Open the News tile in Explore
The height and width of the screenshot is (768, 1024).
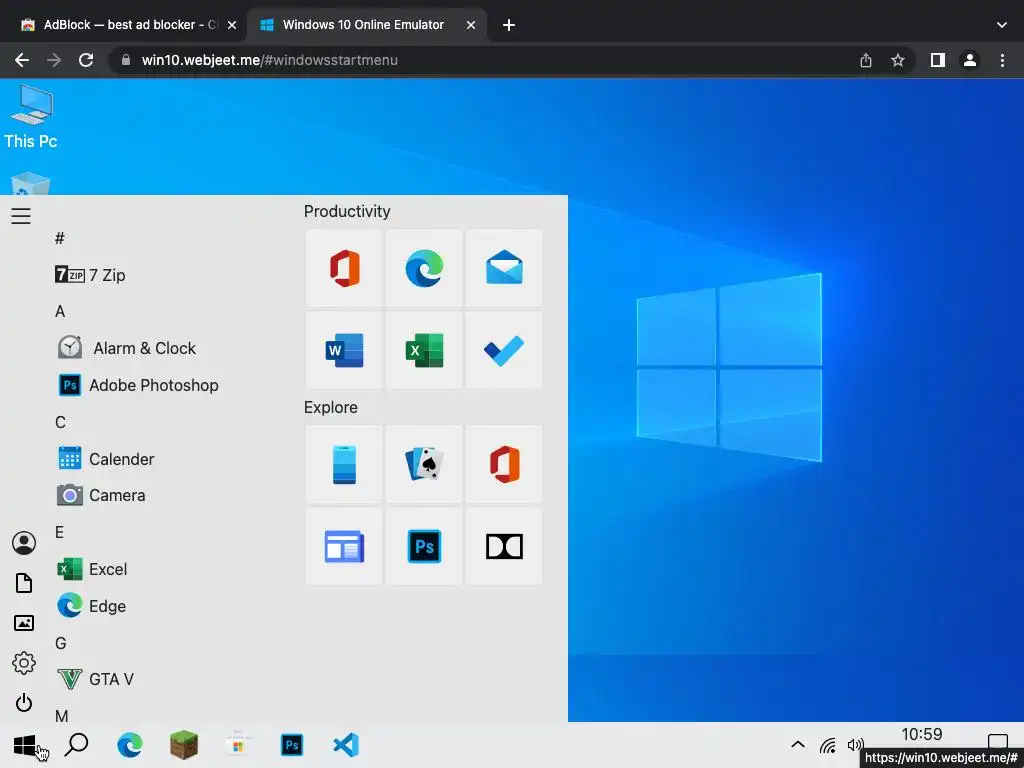pos(344,547)
